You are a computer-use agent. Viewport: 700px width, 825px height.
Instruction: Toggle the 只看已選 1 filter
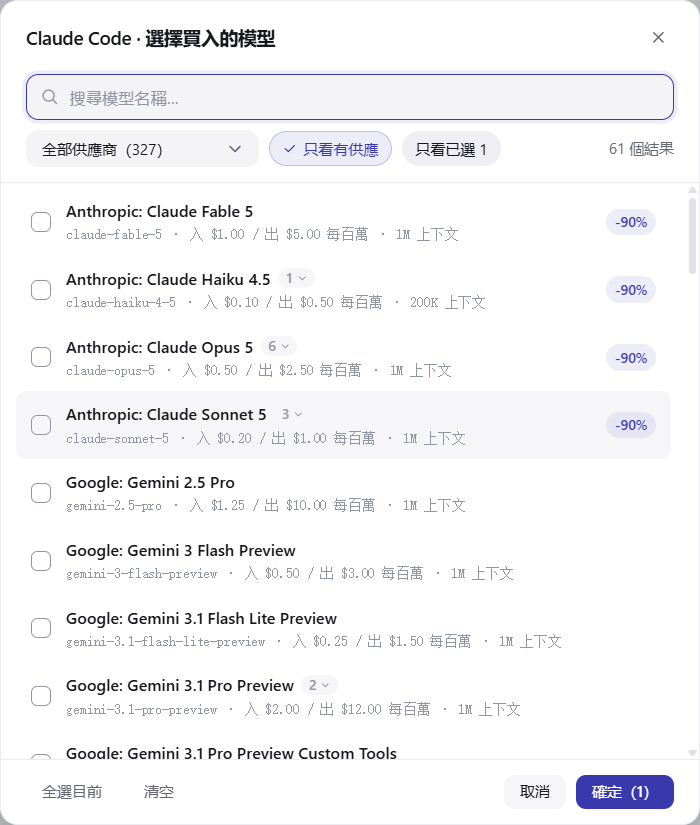tap(451, 149)
